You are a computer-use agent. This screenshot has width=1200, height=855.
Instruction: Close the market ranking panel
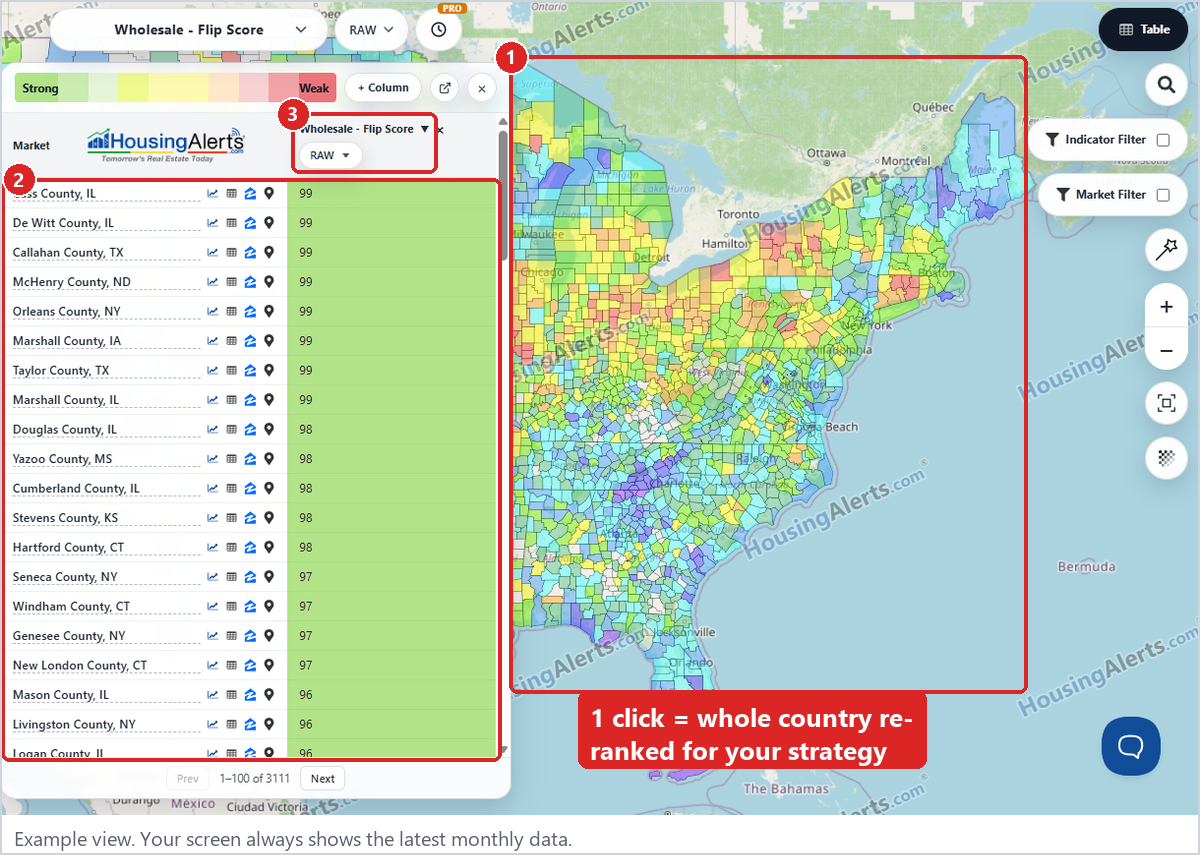click(x=481, y=88)
